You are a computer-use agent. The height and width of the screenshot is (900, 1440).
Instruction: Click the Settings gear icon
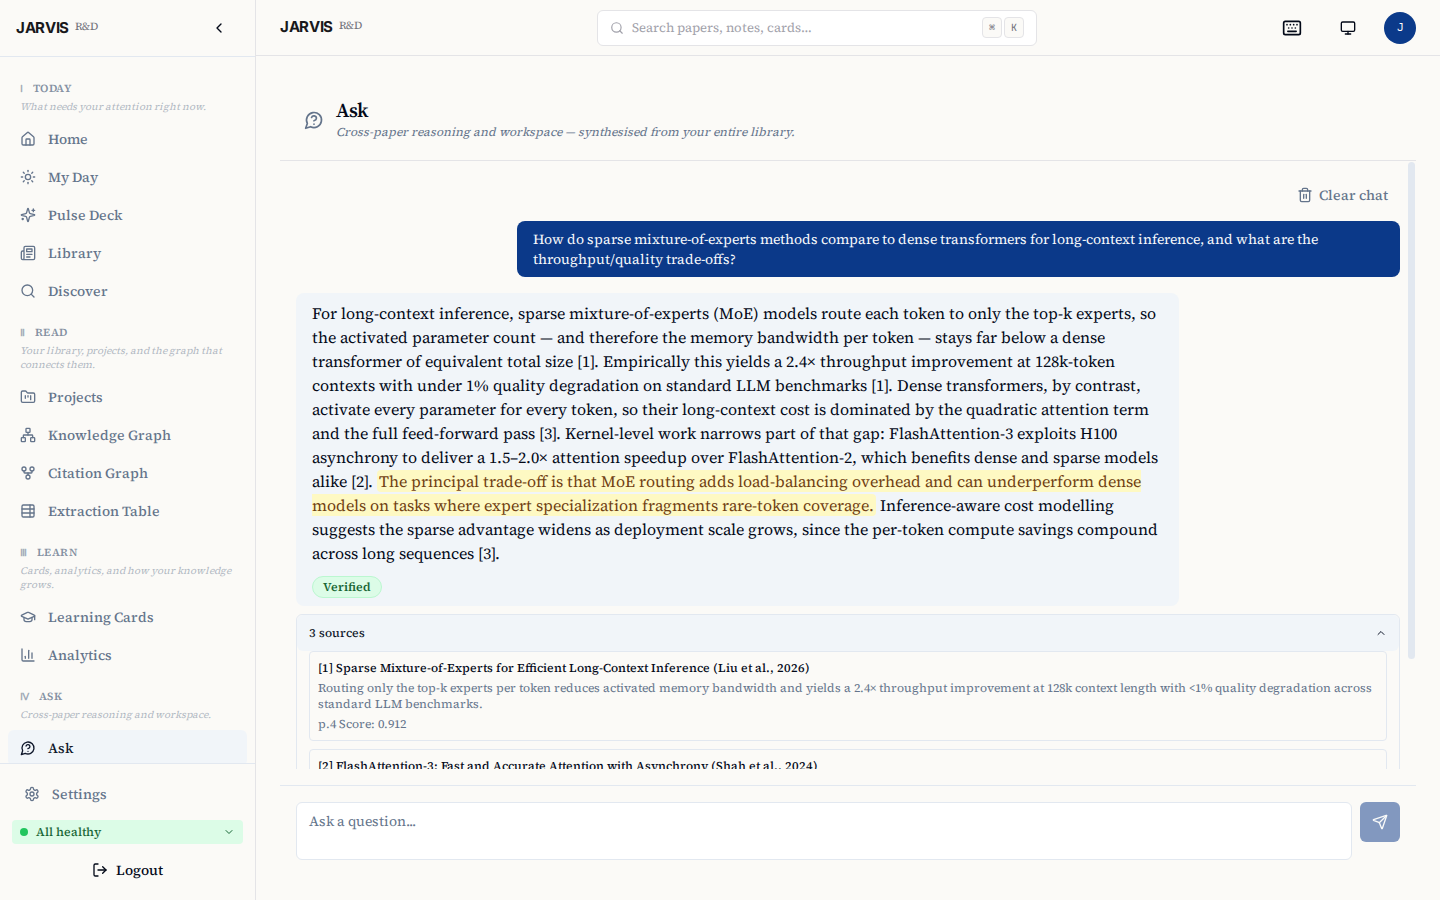tap(32, 794)
